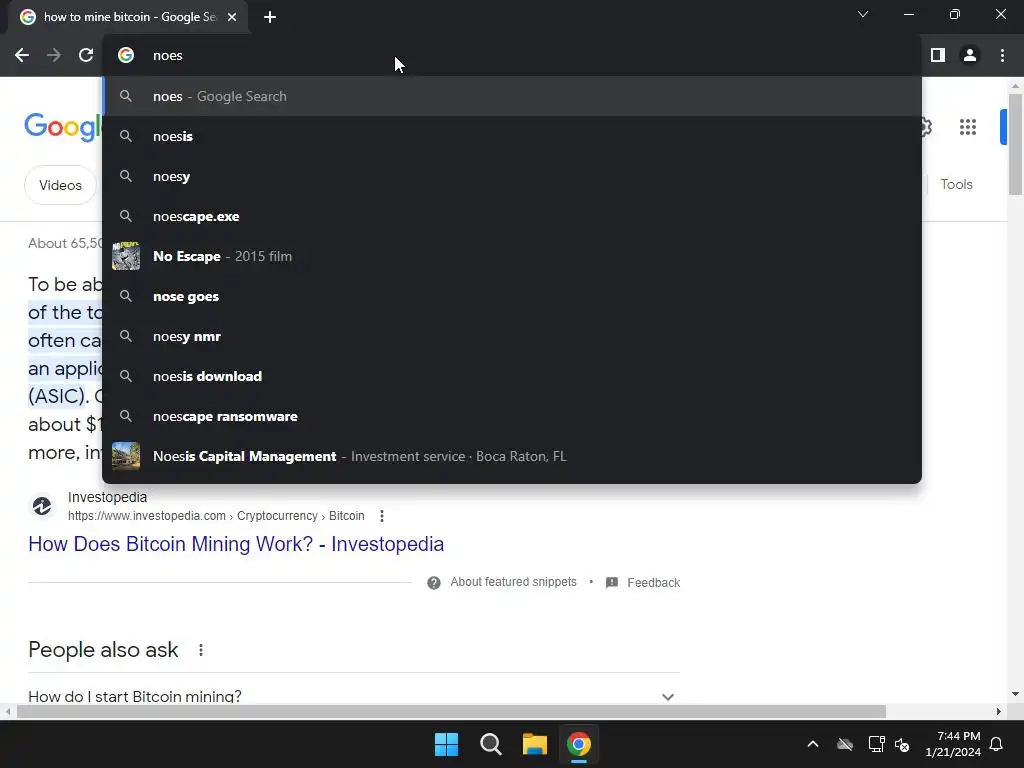Viewport: 1024px width, 768px height.
Task: Select the Videos filter chip
Action: point(60,185)
